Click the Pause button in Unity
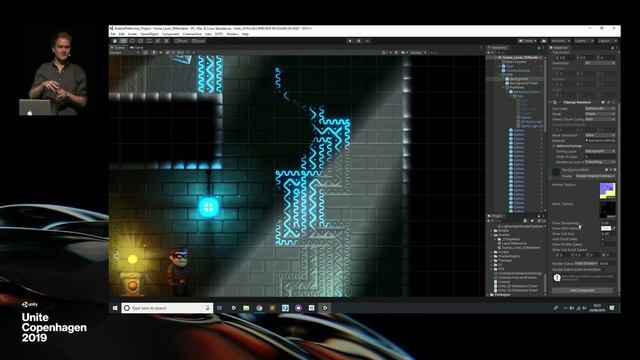The height and width of the screenshot is (360, 640). click(359, 41)
